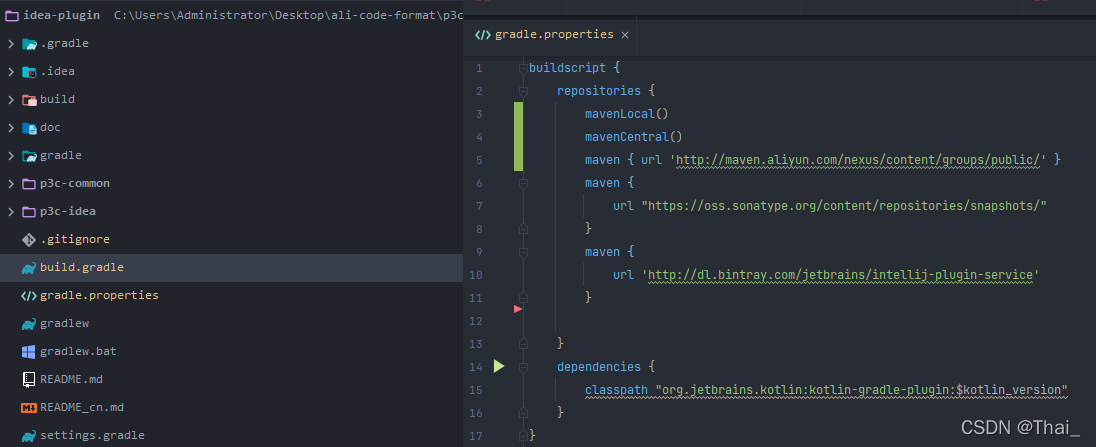Fold the dependencies block at line 14

click(x=523, y=367)
